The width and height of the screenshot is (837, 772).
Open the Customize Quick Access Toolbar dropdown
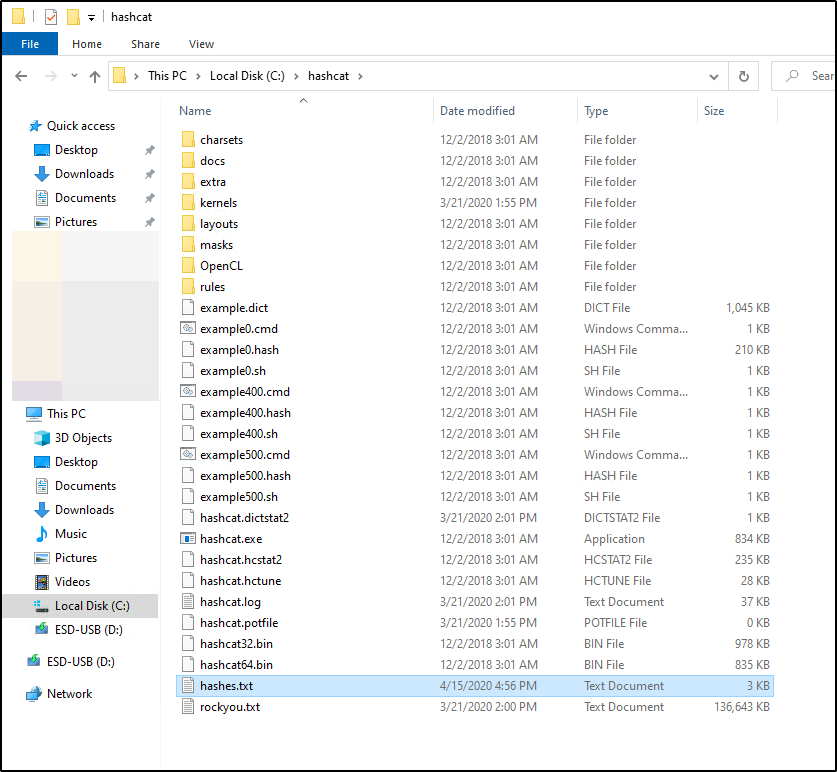[91, 18]
